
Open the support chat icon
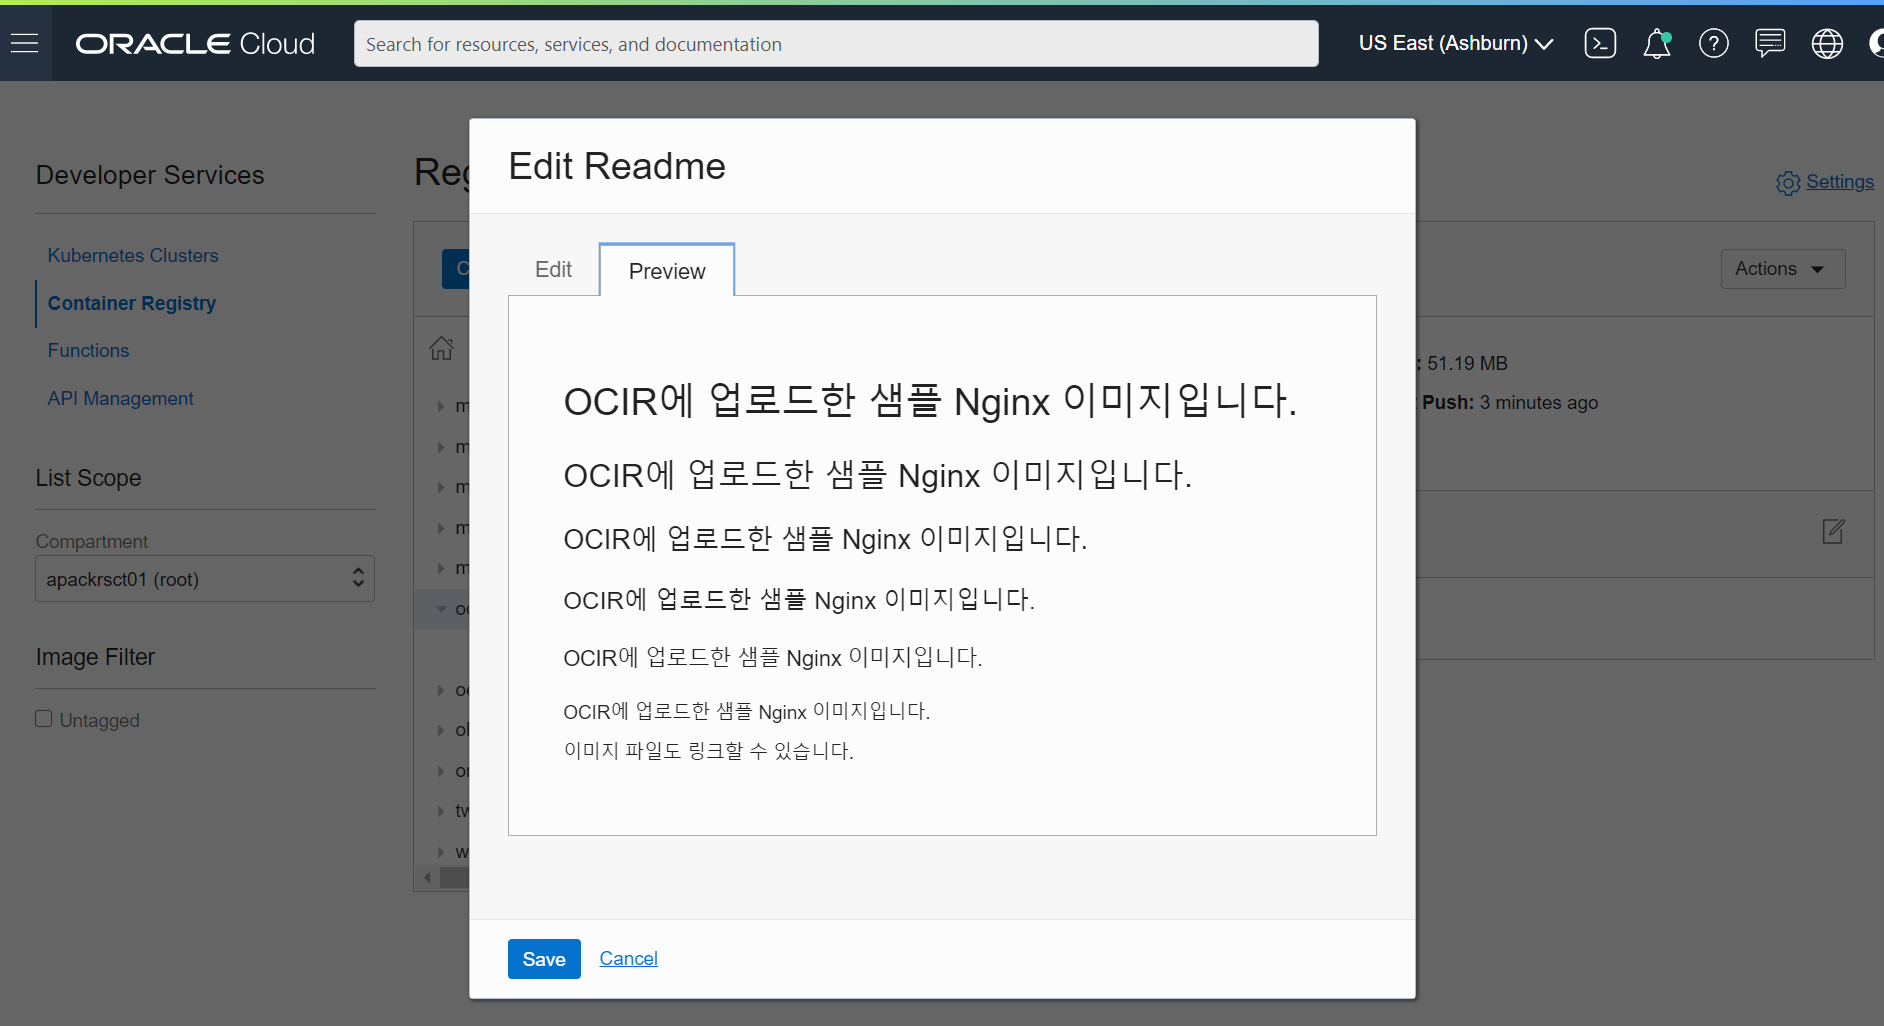pyautogui.click(x=1770, y=43)
